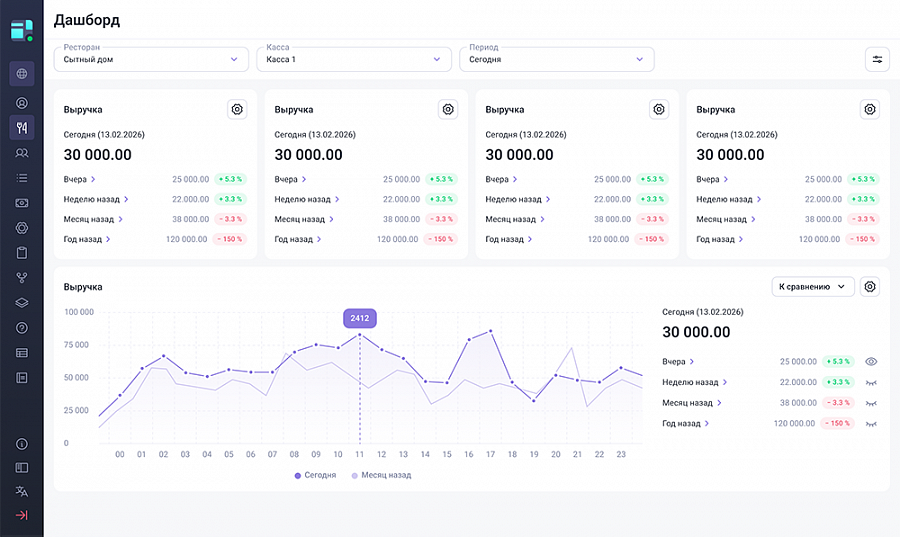Open the user profile icon in the sidebar
Screen dimensions: 900x537
[x=22, y=103]
